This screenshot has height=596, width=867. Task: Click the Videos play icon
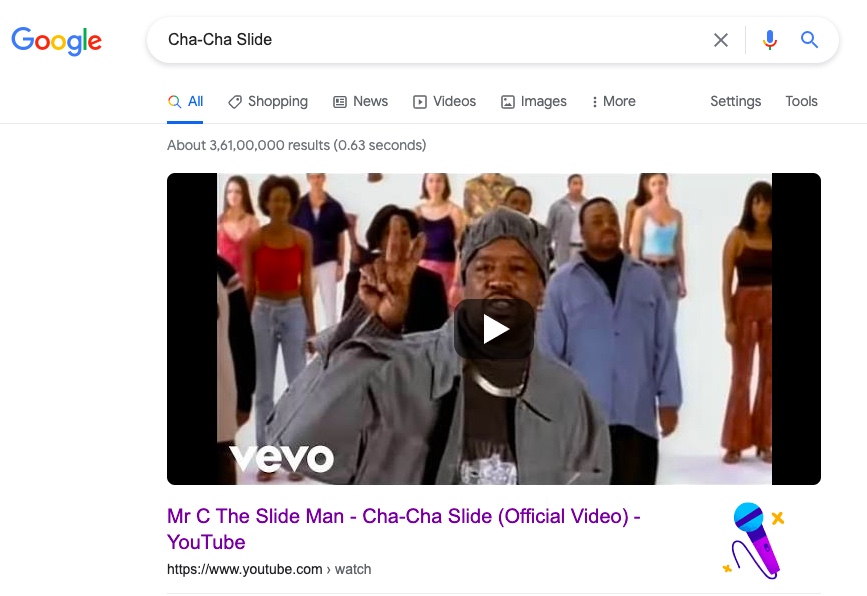tap(420, 102)
